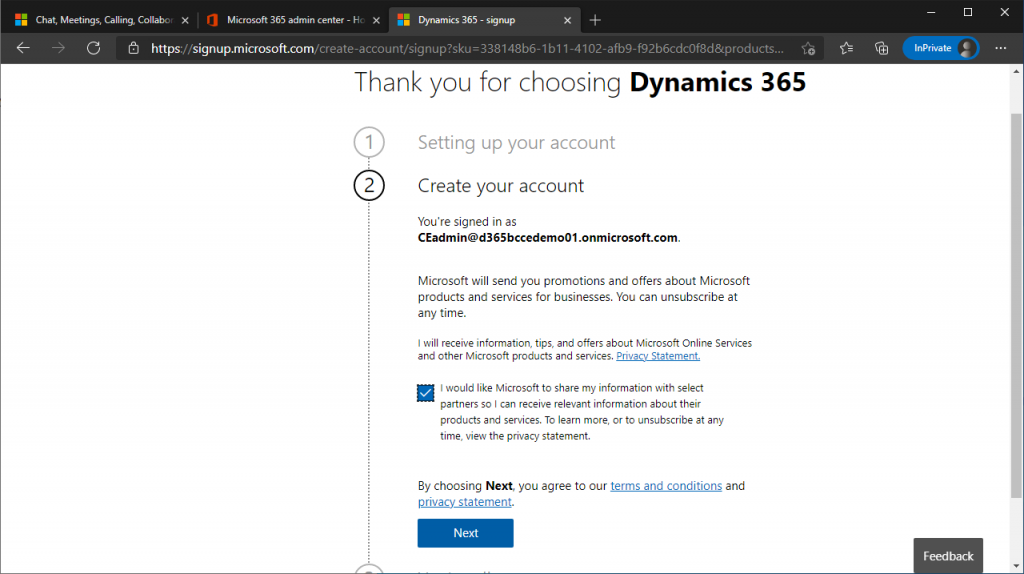Open the terms and conditions link
1024x574 pixels.
click(x=666, y=486)
